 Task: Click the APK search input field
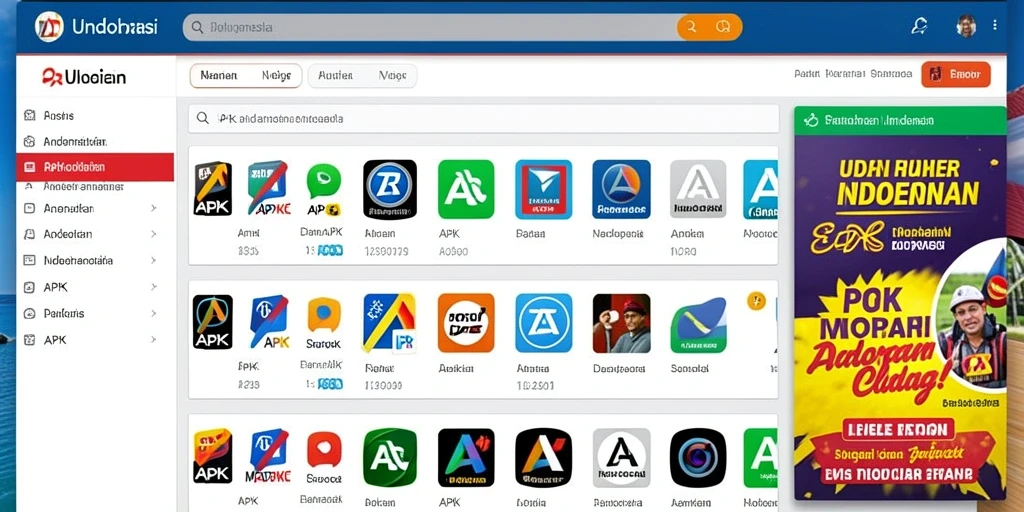[483, 119]
